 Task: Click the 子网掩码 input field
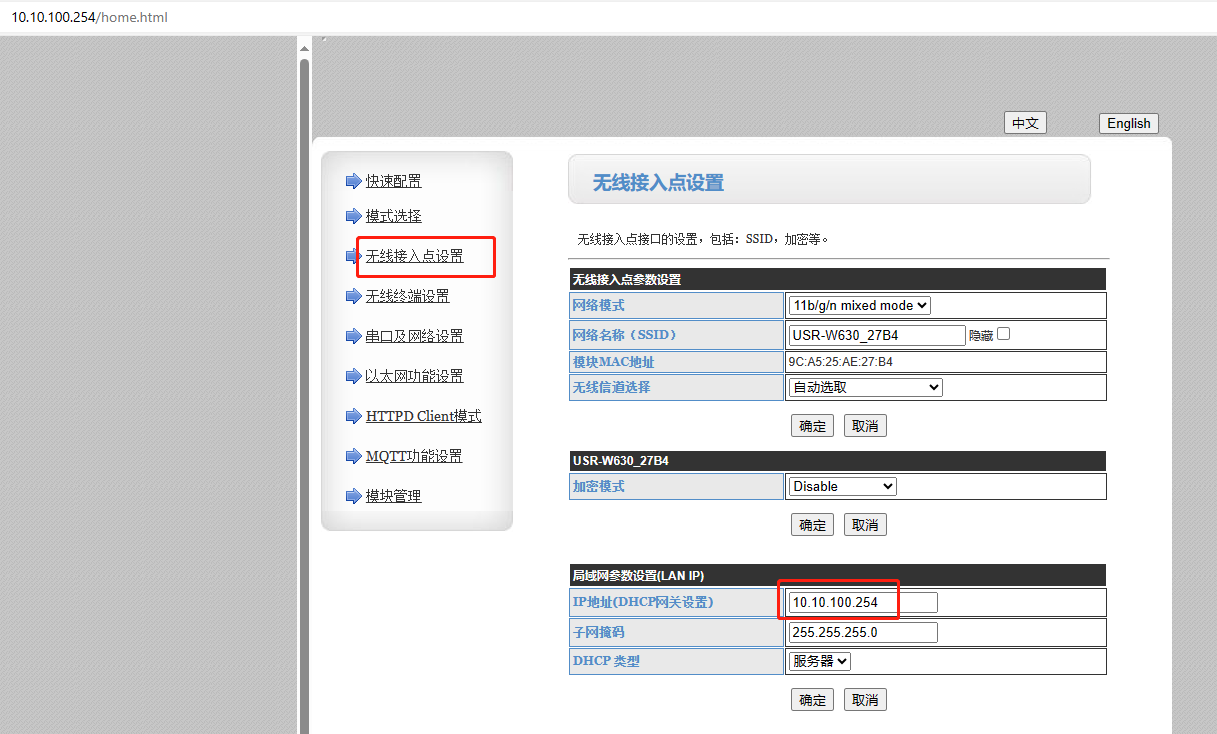(862, 632)
